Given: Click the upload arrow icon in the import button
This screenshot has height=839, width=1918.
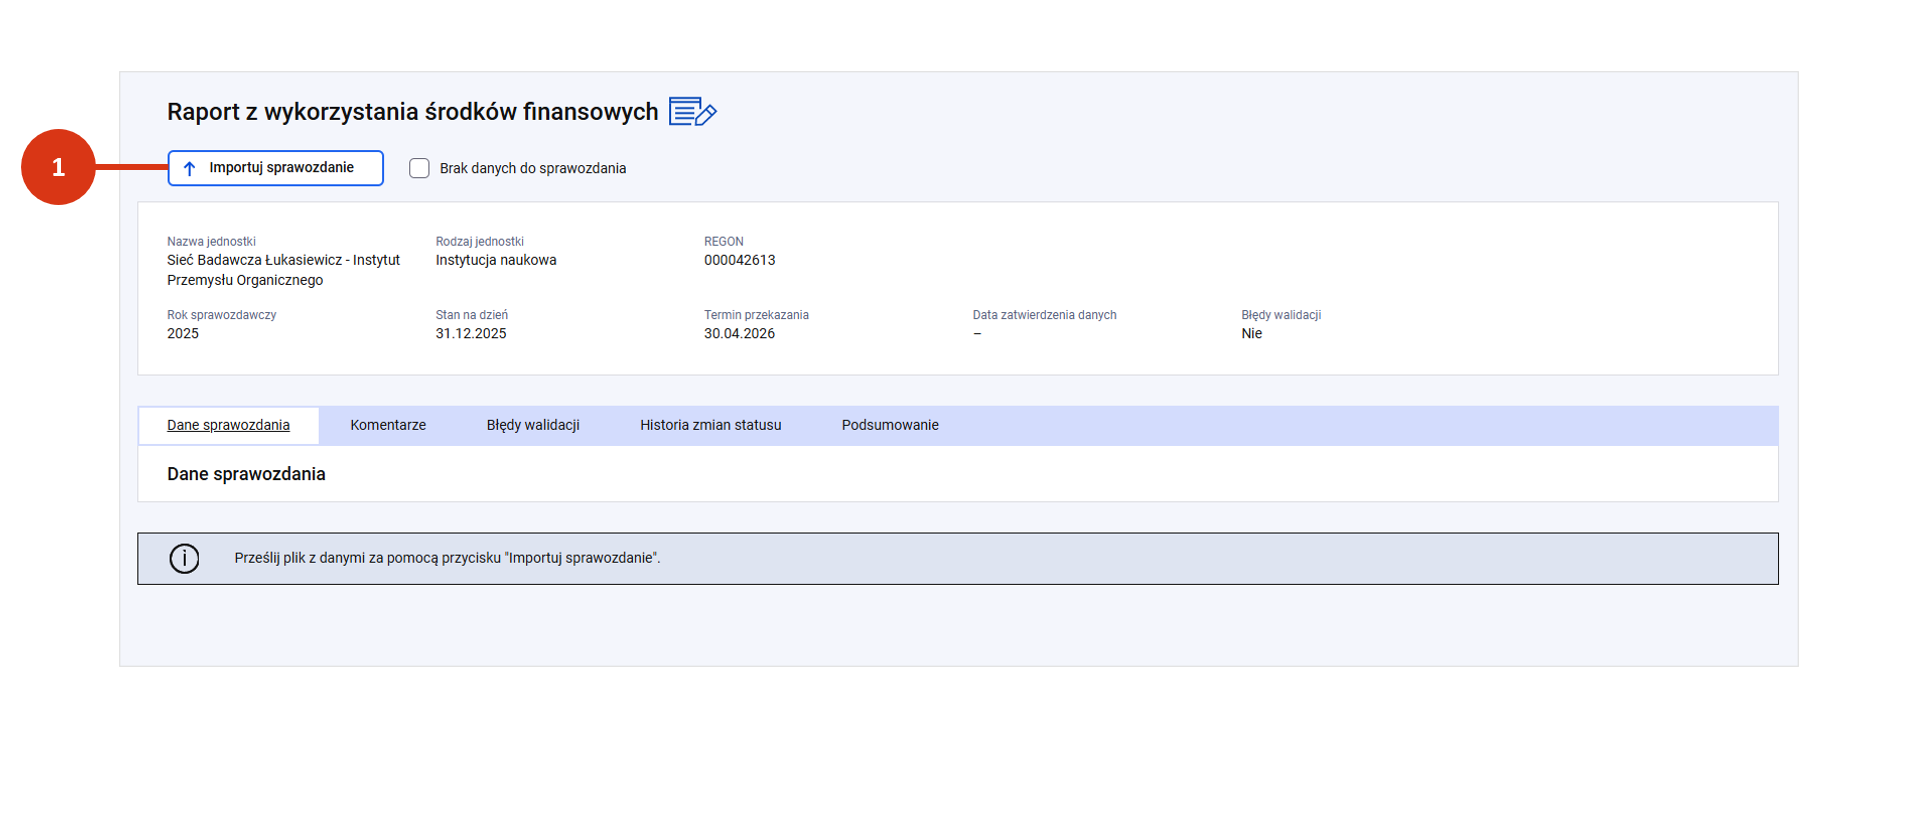Looking at the screenshot, I should coord(189,169).
